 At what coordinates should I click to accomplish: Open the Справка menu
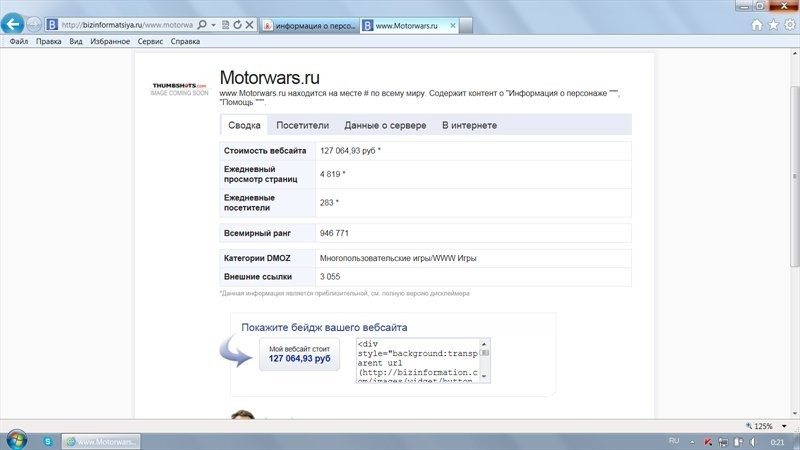click(x=185, y=41)
